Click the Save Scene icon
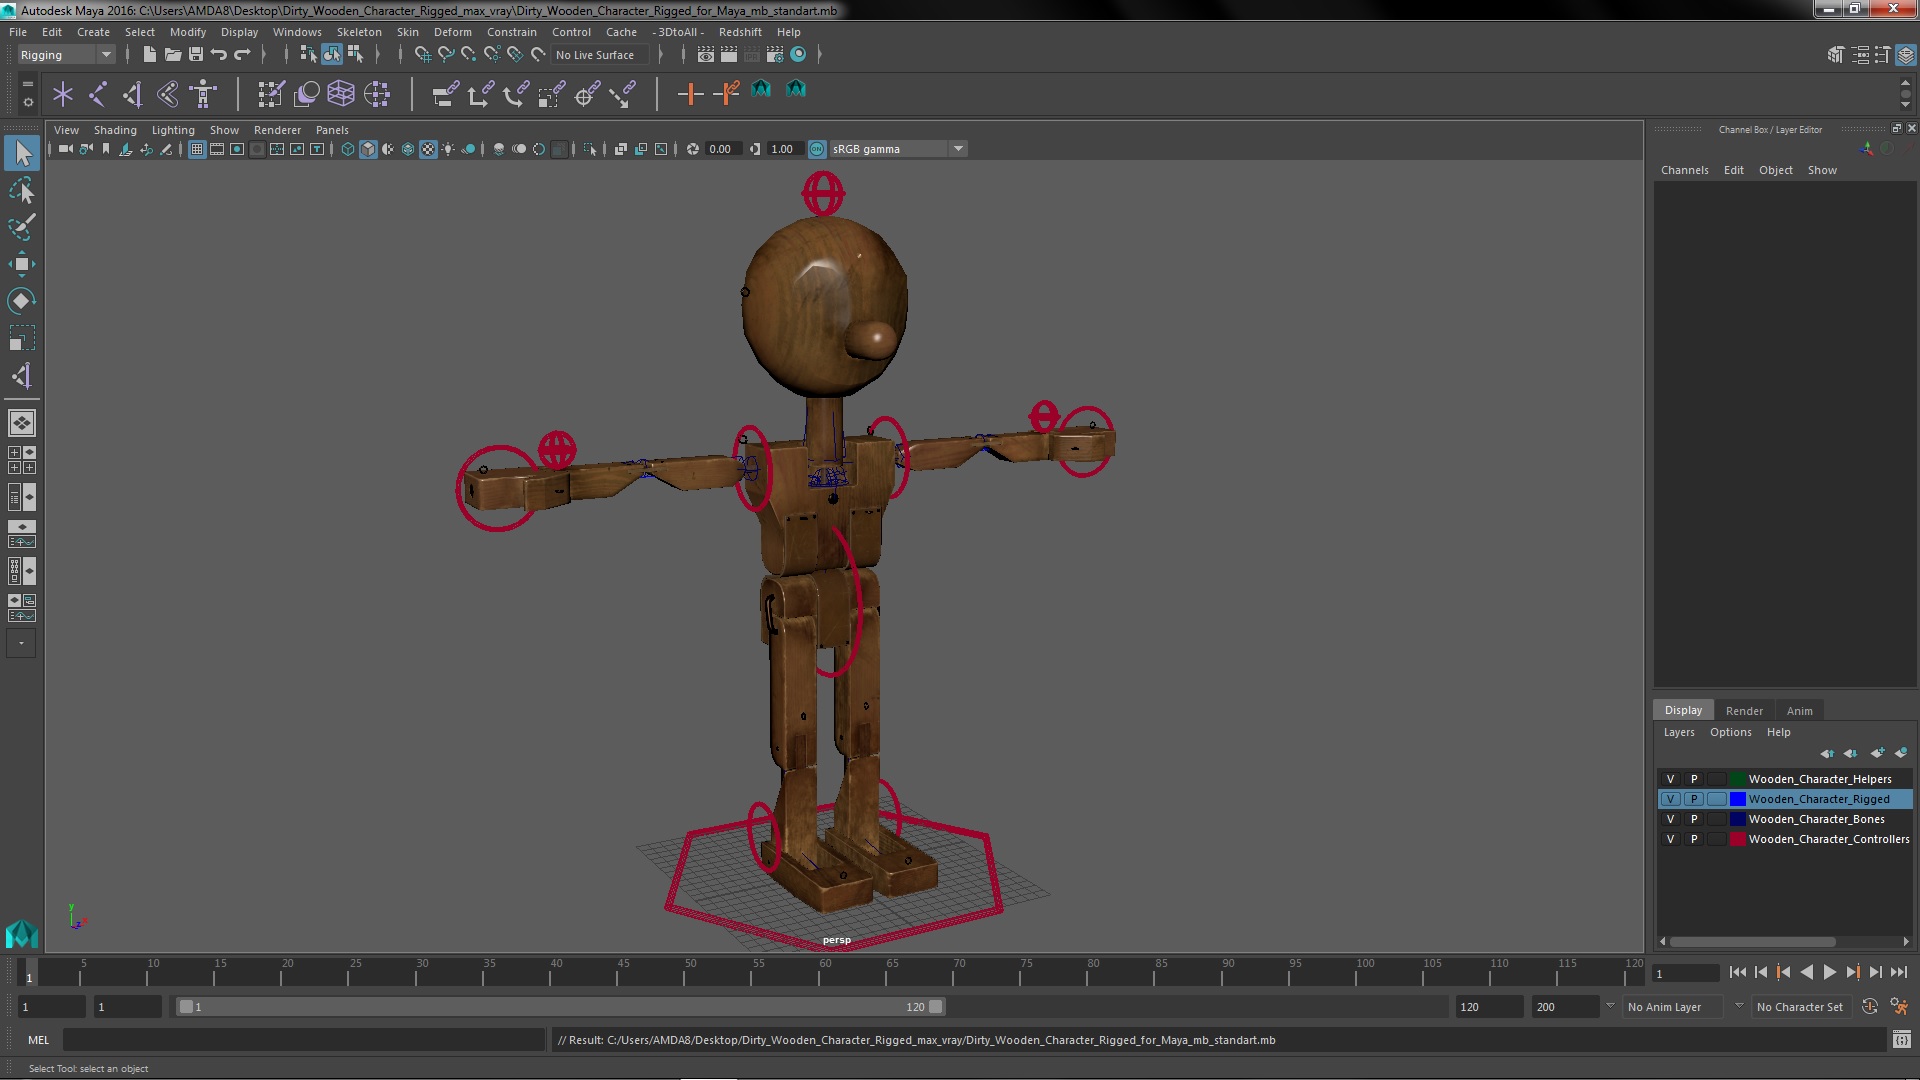Viewport: 1920px width, 1080px height. (196, 54)
